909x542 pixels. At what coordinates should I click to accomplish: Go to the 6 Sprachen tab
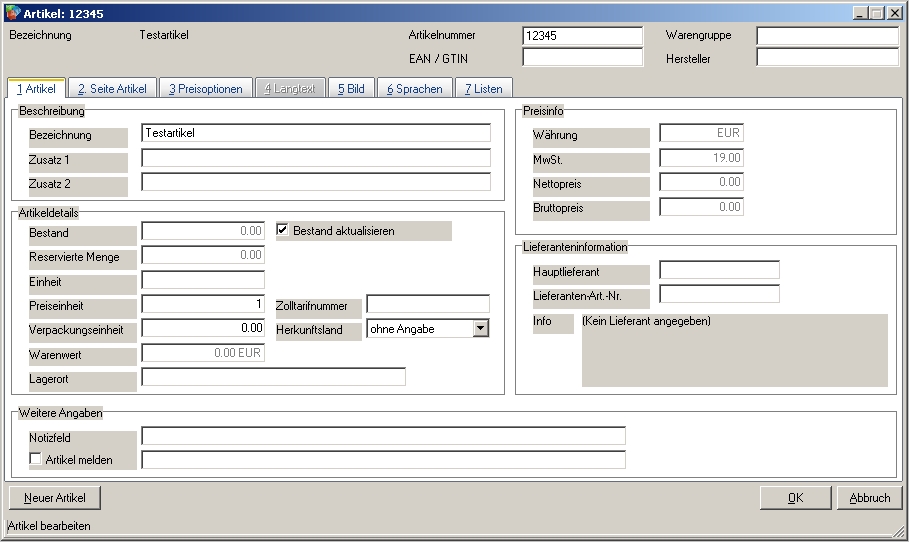[414, 89]
